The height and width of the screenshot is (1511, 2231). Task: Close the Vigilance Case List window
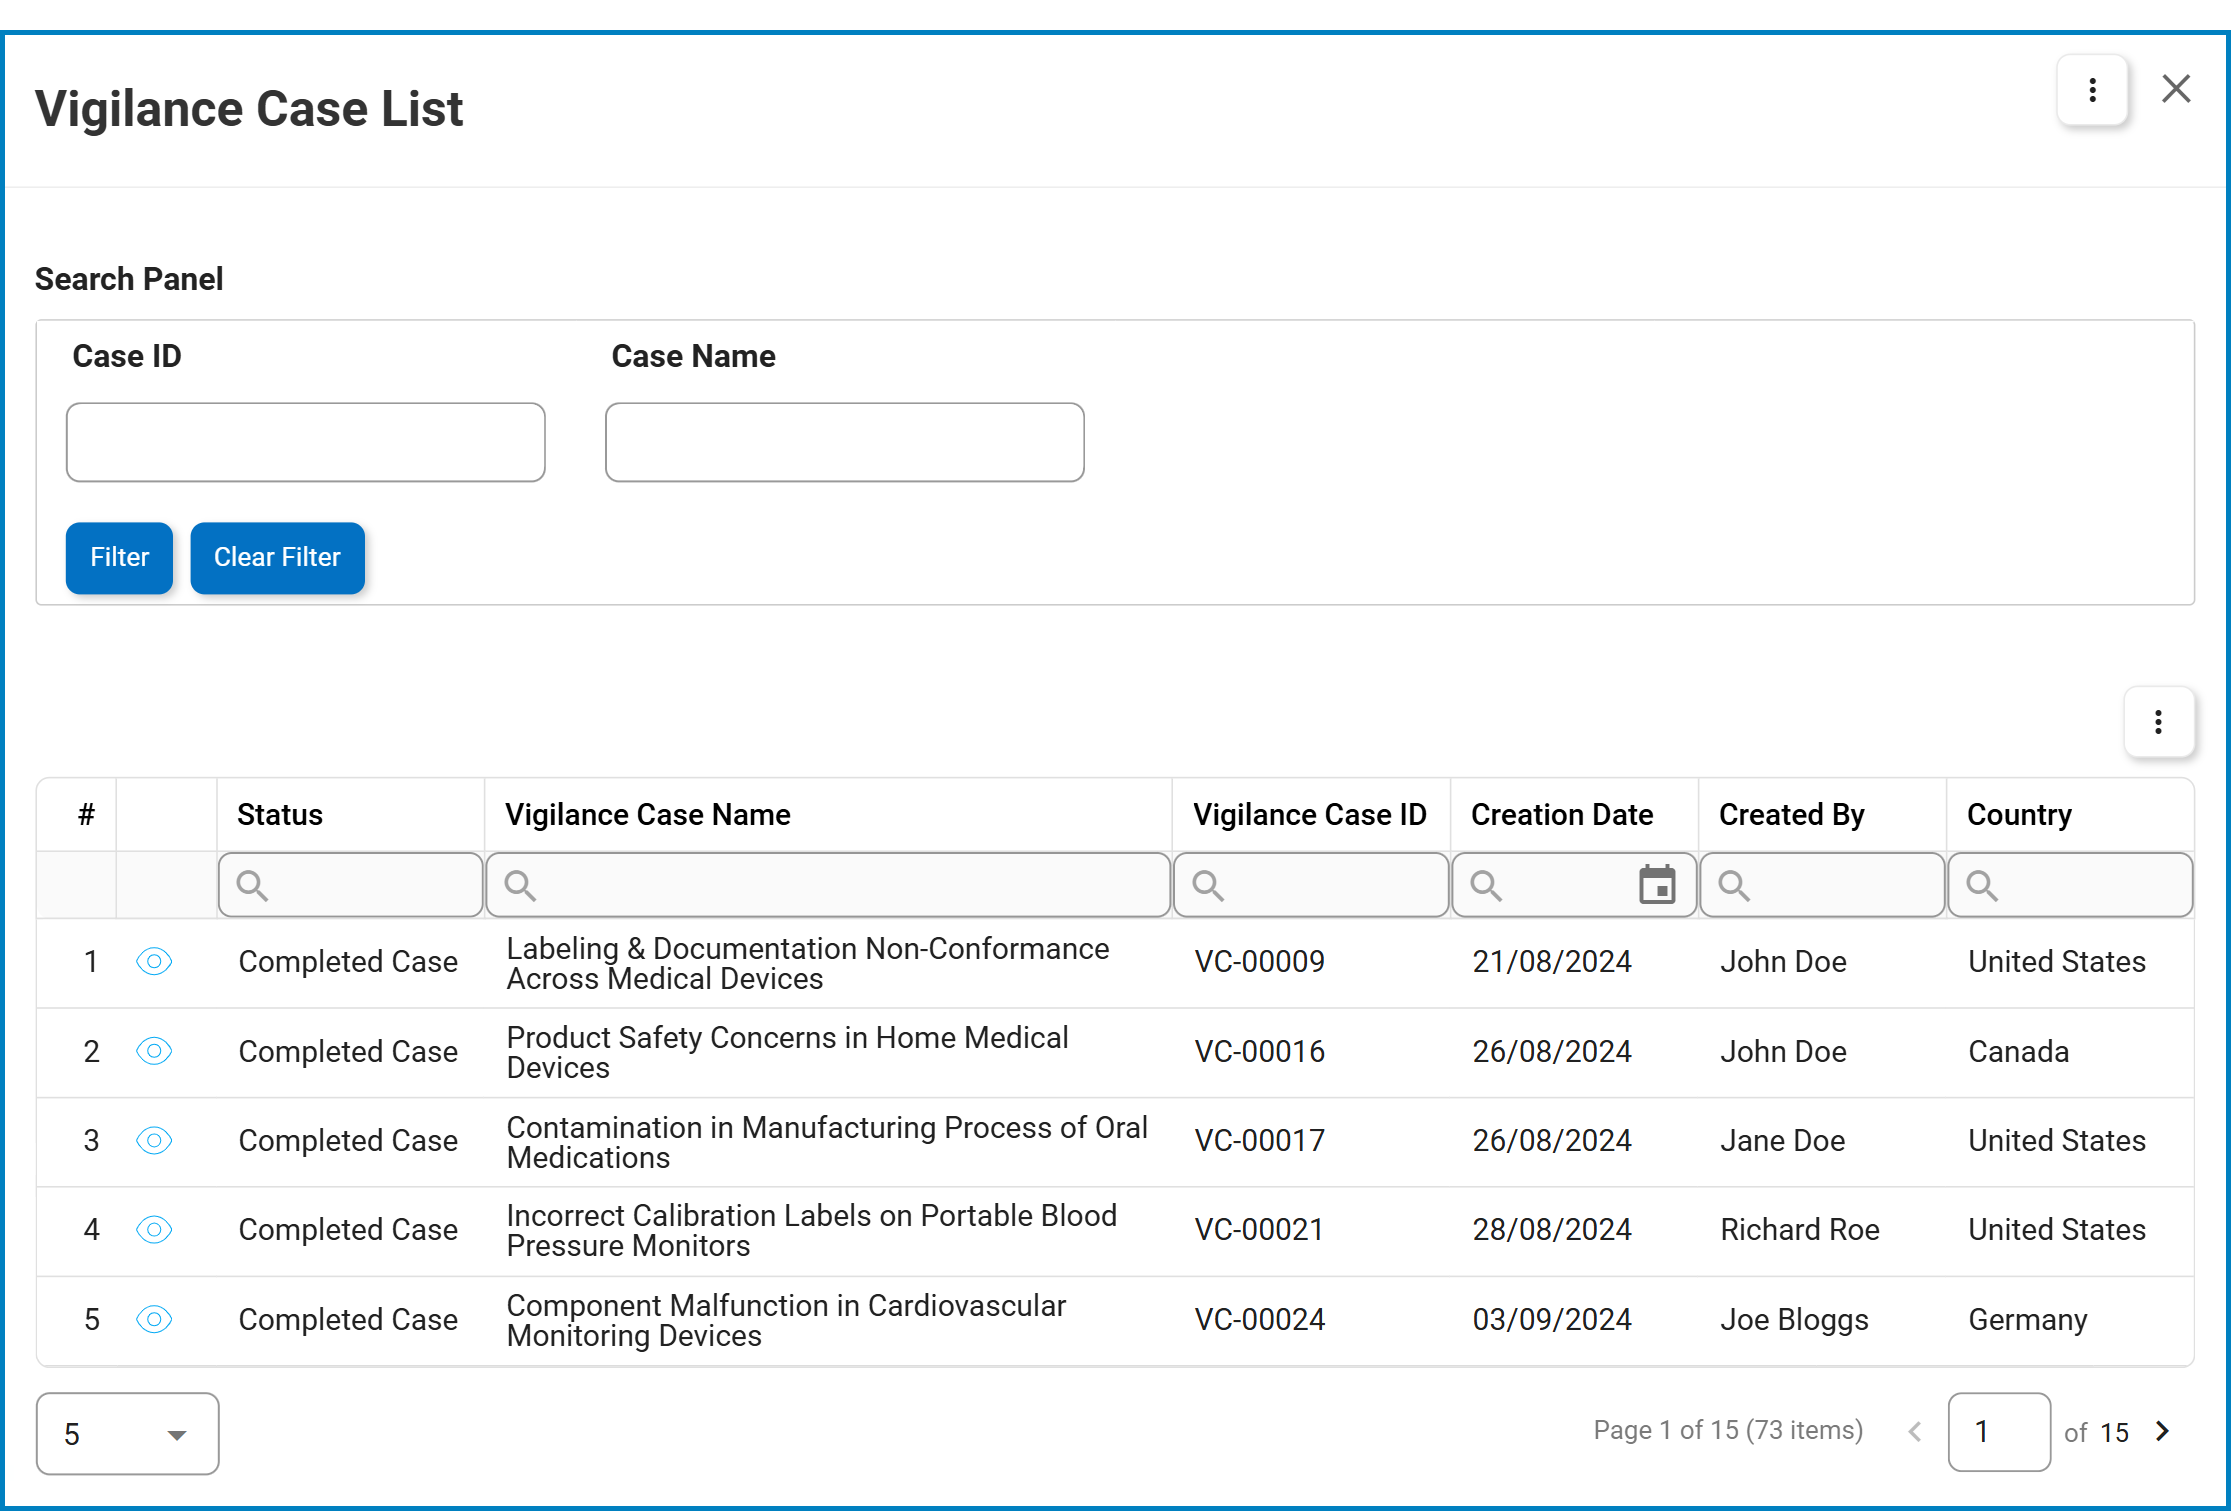[x=2176, y=89]
